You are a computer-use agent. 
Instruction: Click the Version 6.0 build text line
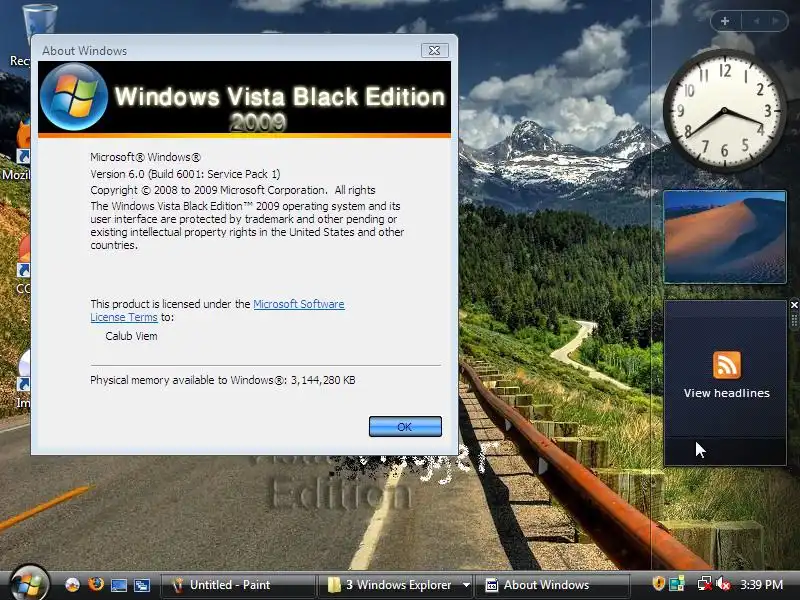(x=185, y=174)
